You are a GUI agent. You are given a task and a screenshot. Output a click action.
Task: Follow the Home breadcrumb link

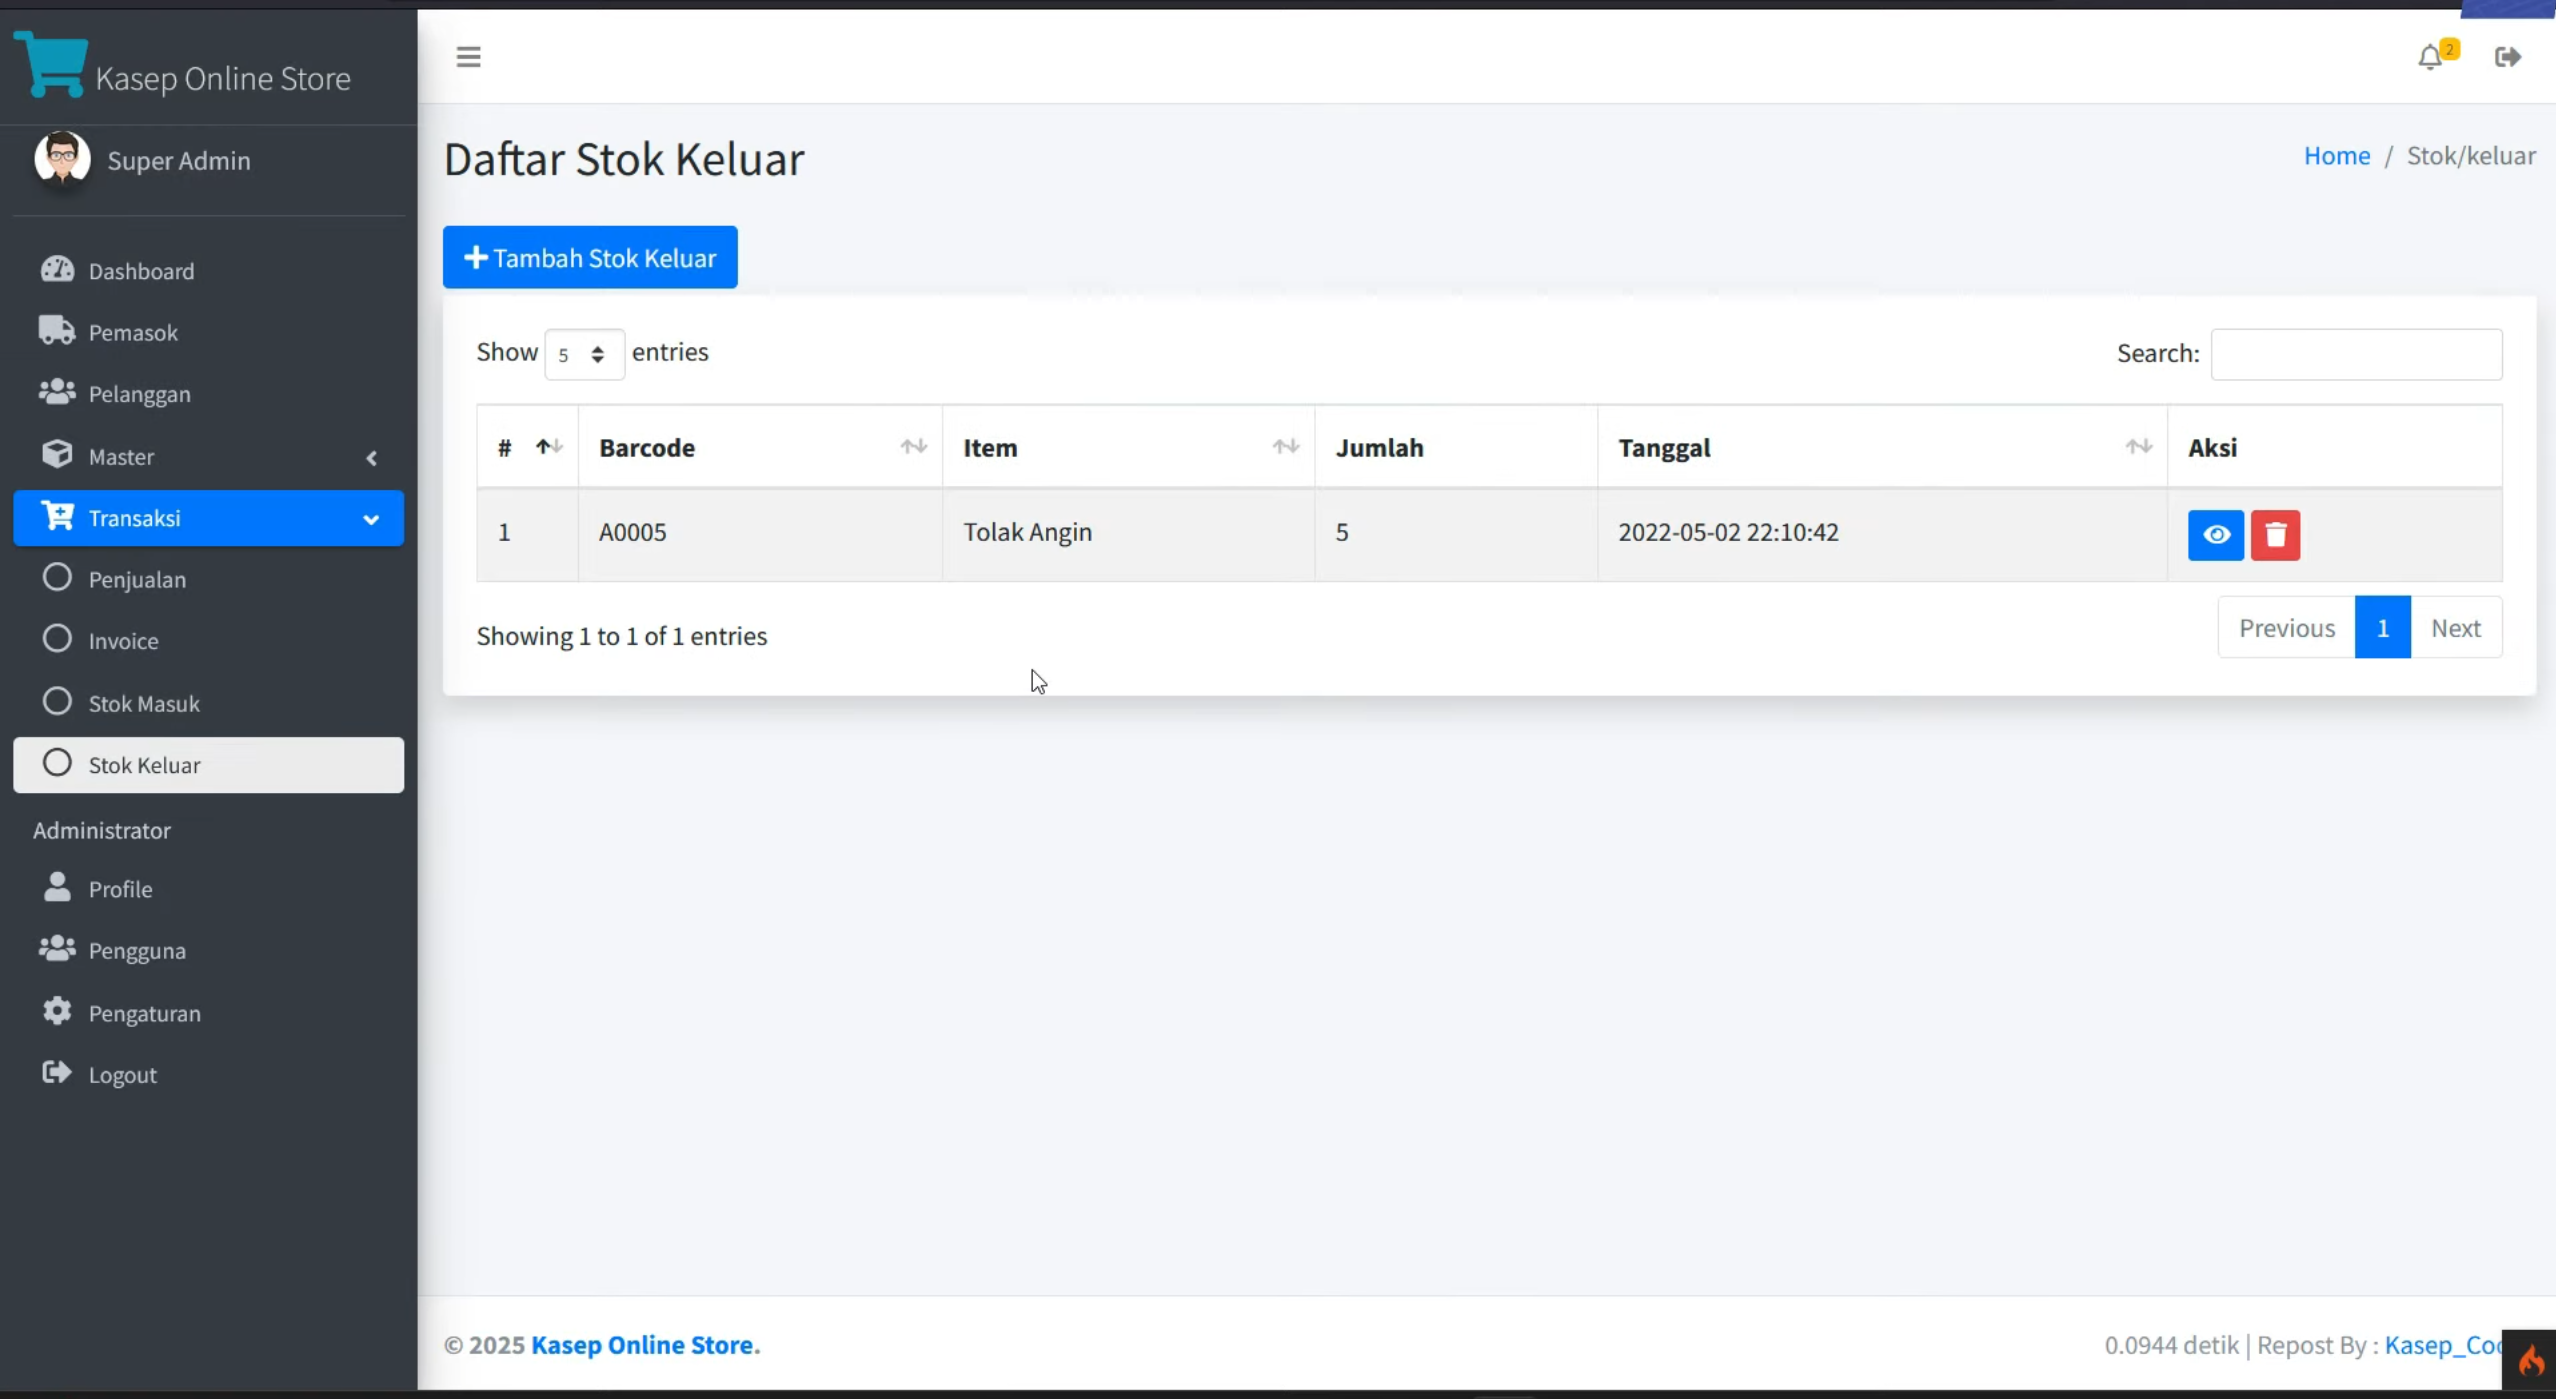[2336, 156]
